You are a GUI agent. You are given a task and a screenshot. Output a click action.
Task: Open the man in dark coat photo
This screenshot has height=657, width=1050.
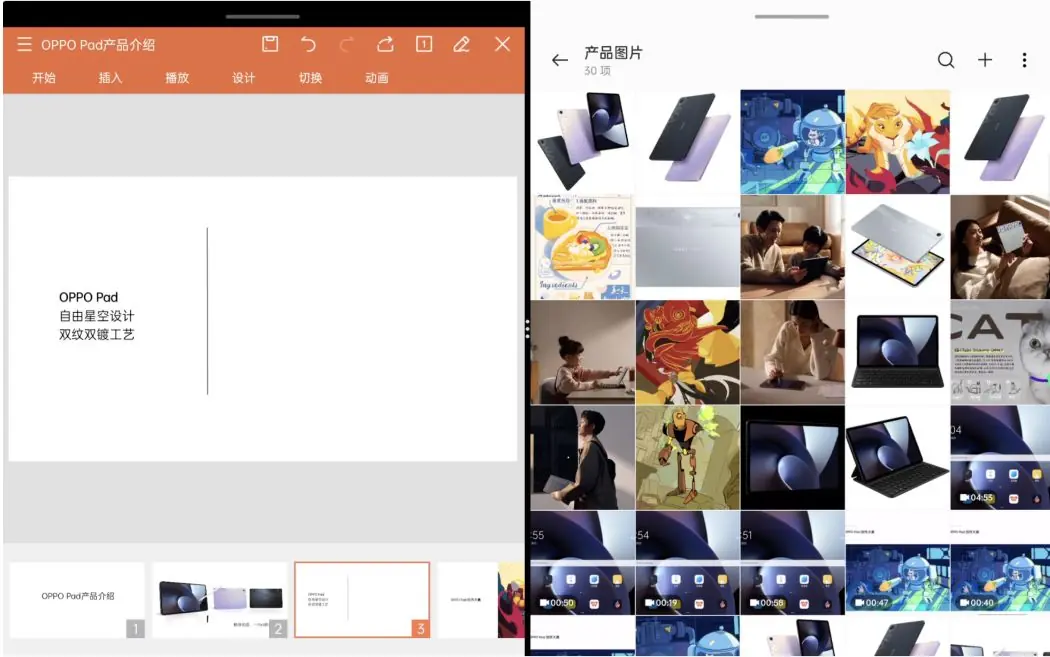click(583, 457)
